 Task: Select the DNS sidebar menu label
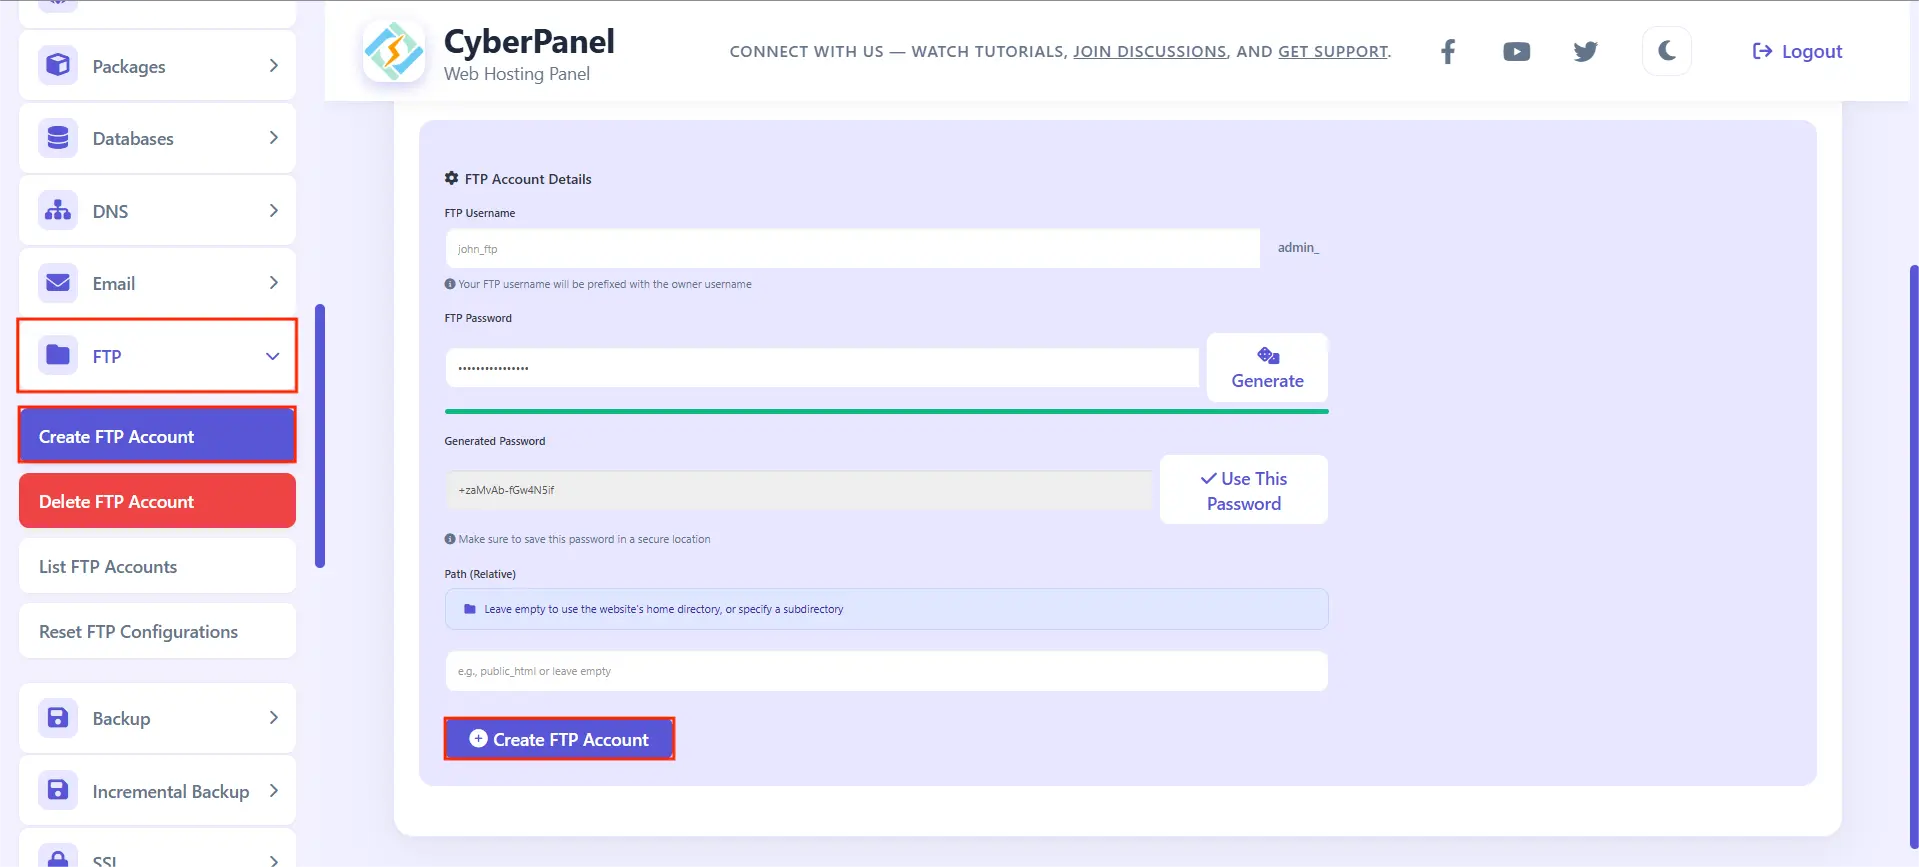click(110, 211)
